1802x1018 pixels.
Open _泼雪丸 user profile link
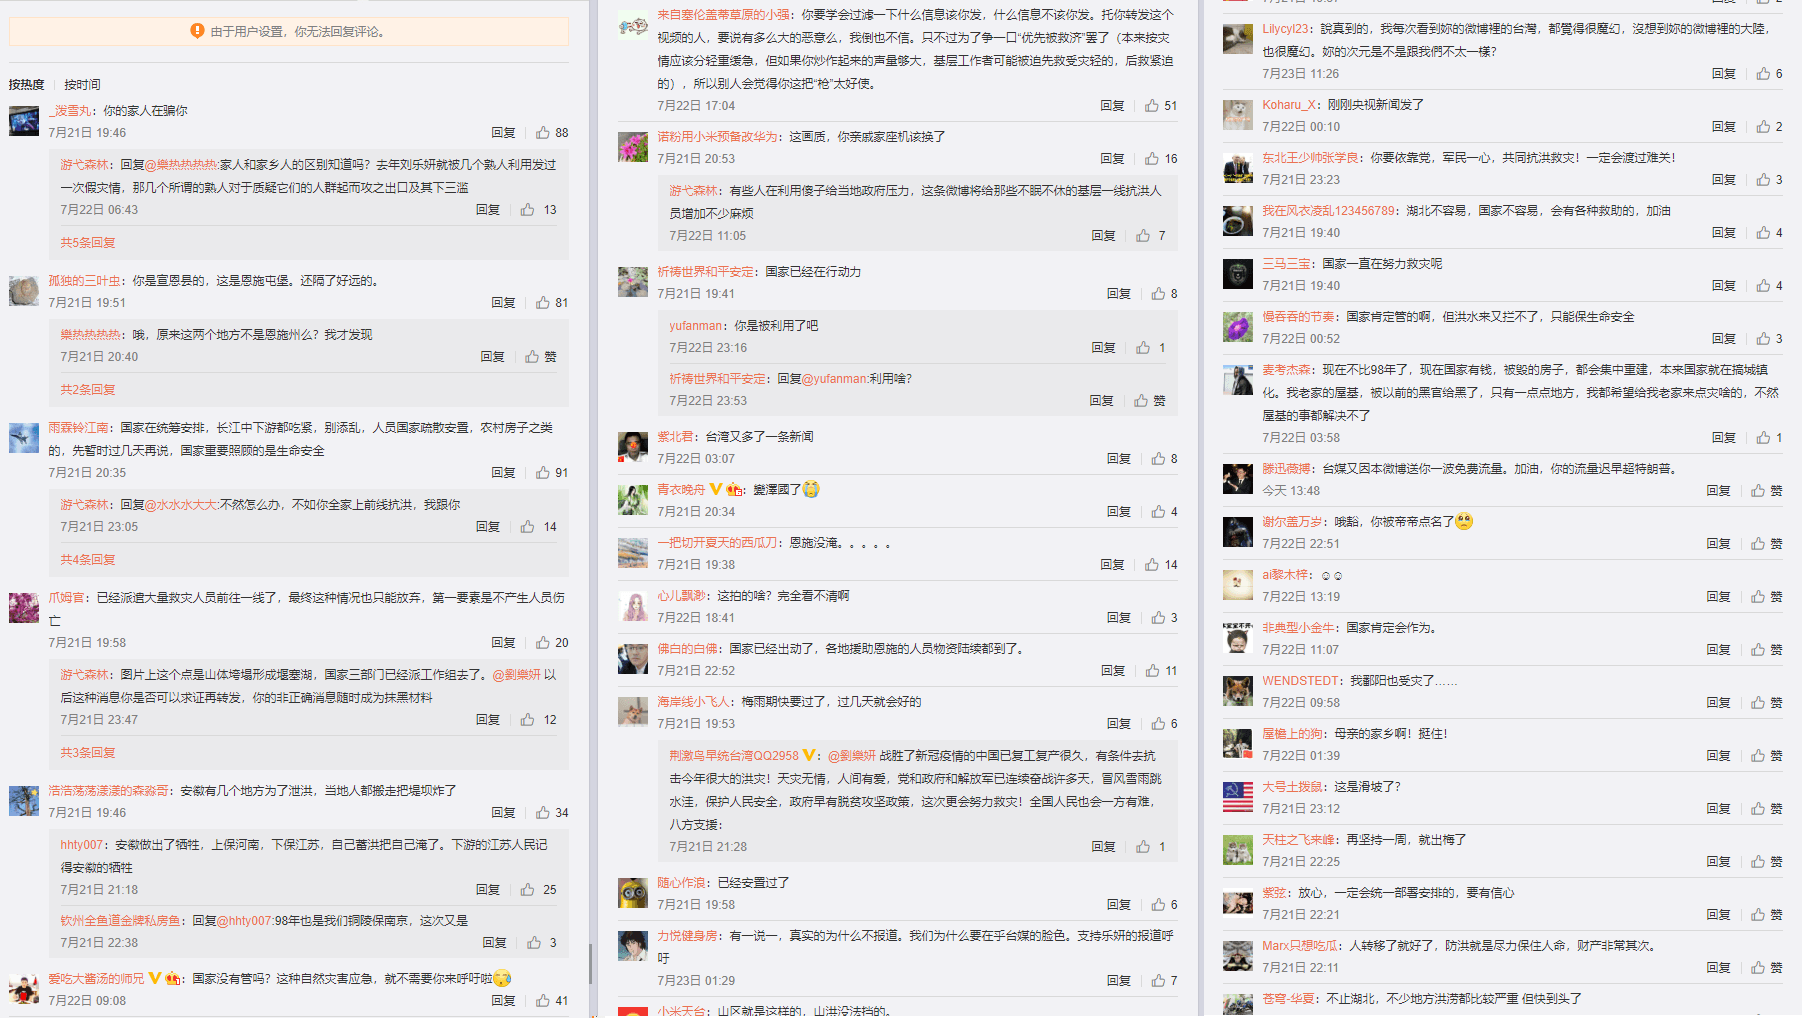(x=70, y=110)
